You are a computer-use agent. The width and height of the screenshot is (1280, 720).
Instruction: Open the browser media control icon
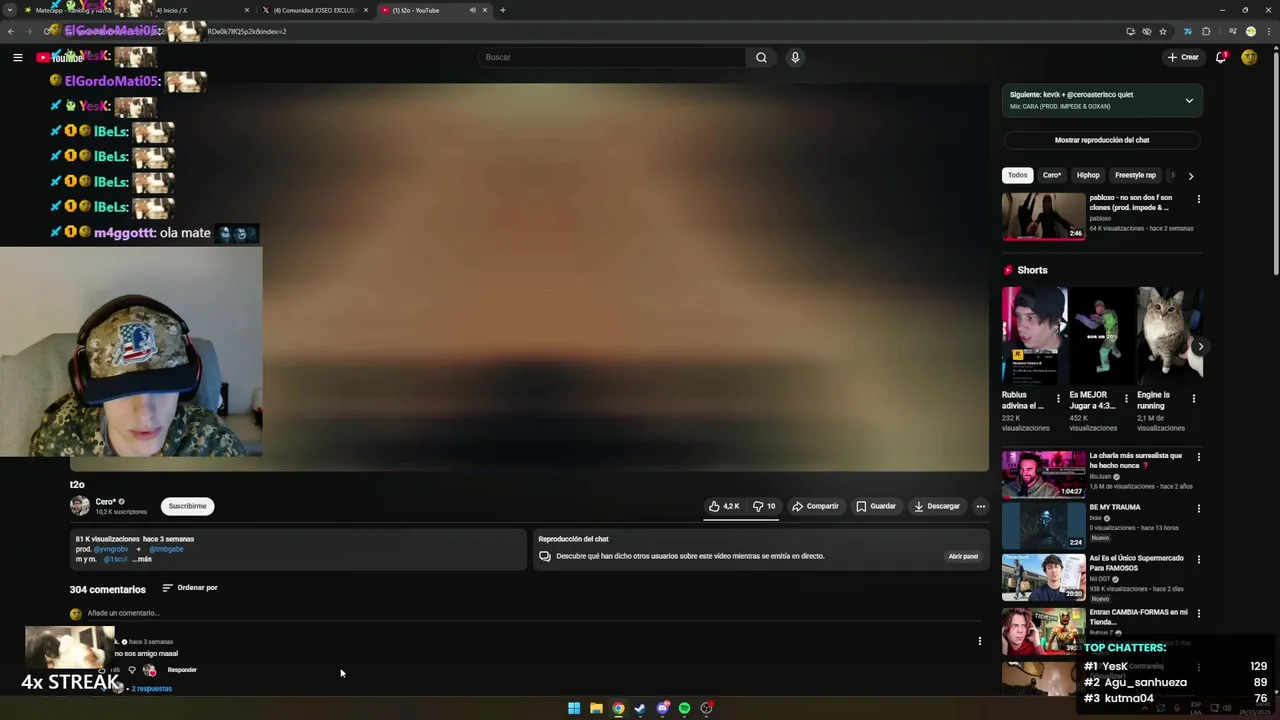pos(1233,31)
